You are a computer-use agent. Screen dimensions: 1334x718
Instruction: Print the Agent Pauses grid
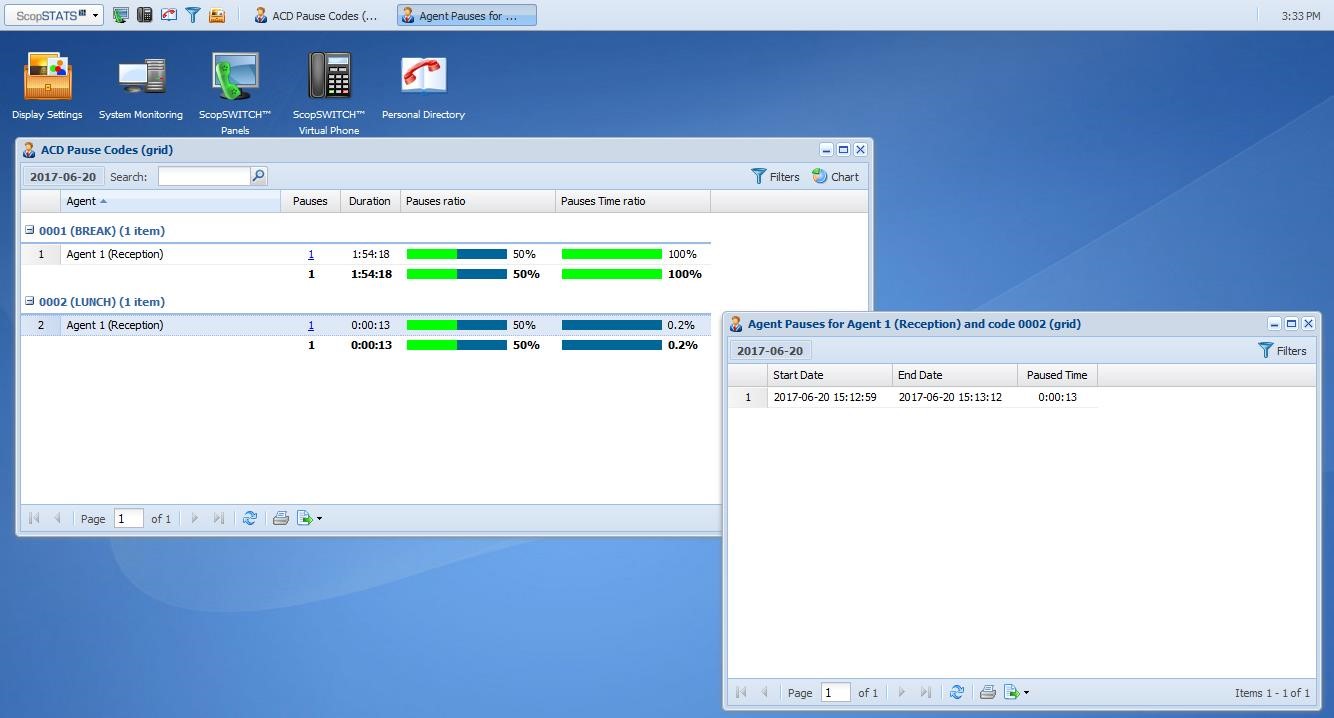[988, 692]
